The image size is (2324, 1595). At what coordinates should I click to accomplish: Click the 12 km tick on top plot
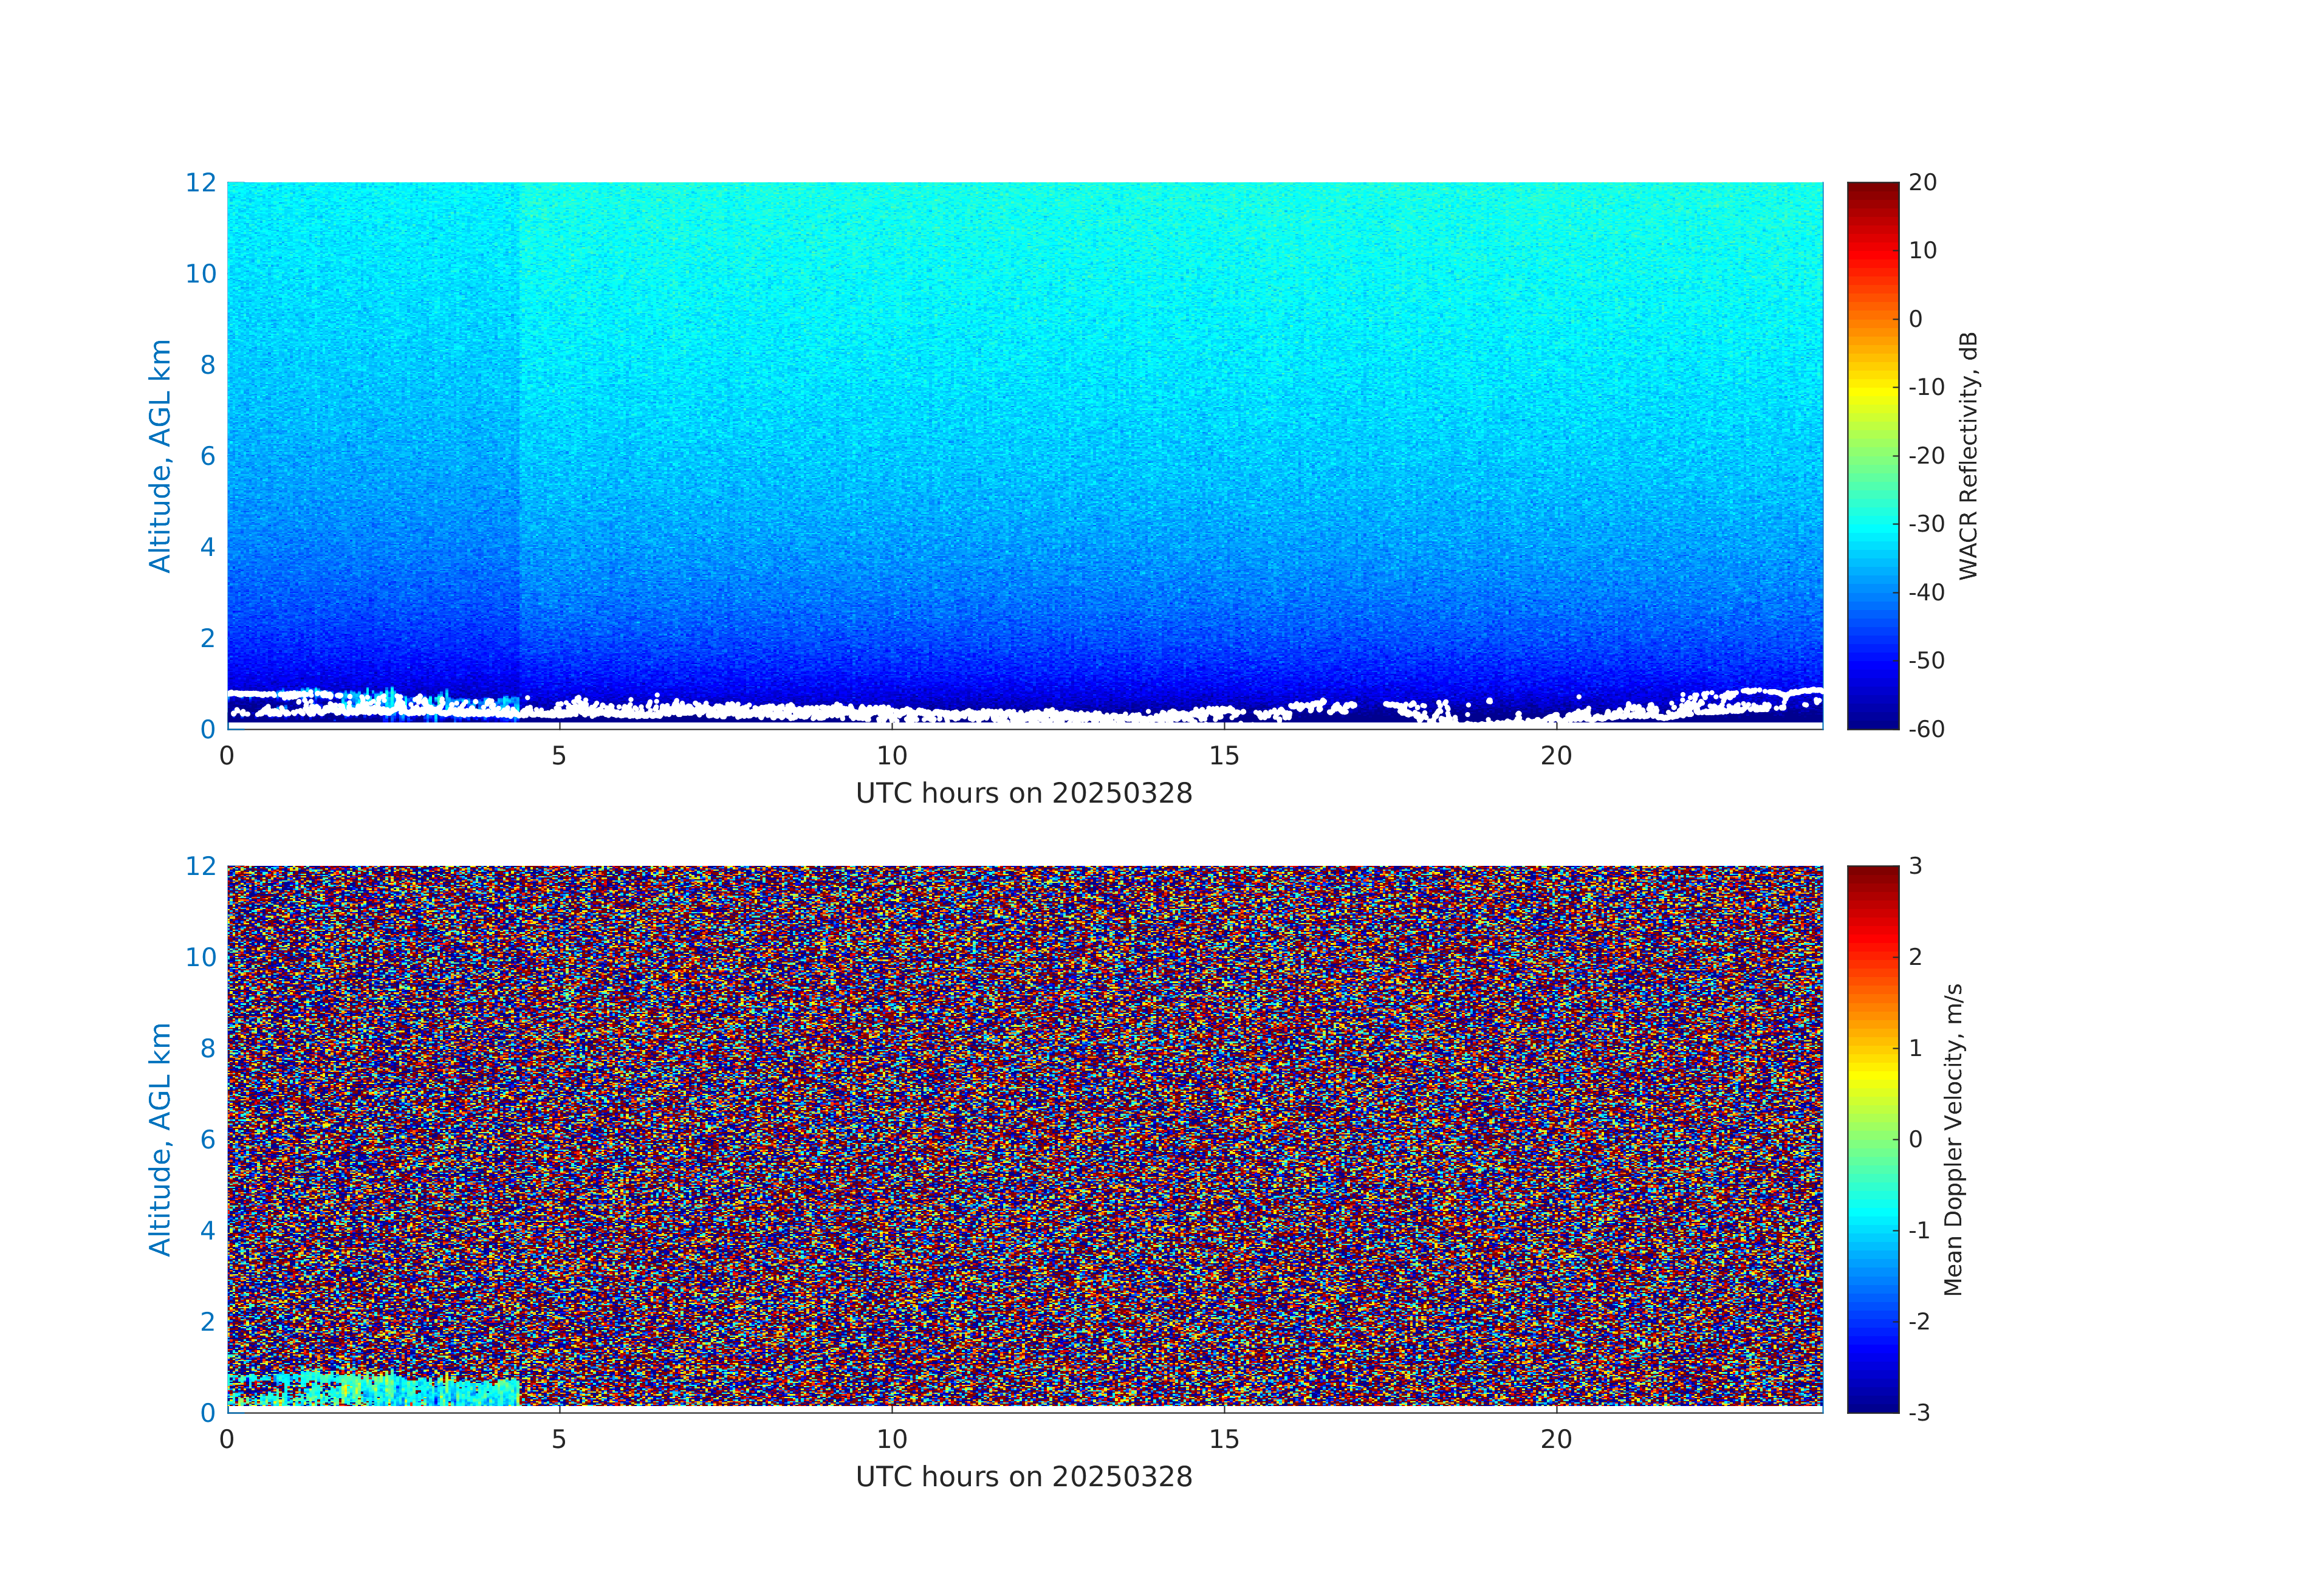click(x=200, y=183)
